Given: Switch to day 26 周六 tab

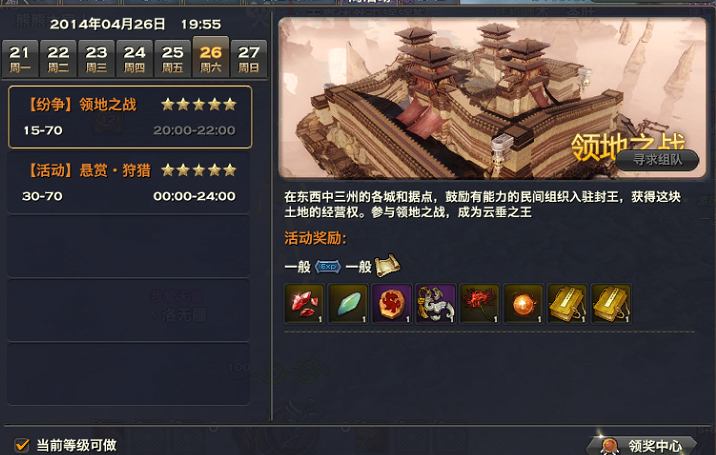Looking at the screenshot, I should 211,58.
